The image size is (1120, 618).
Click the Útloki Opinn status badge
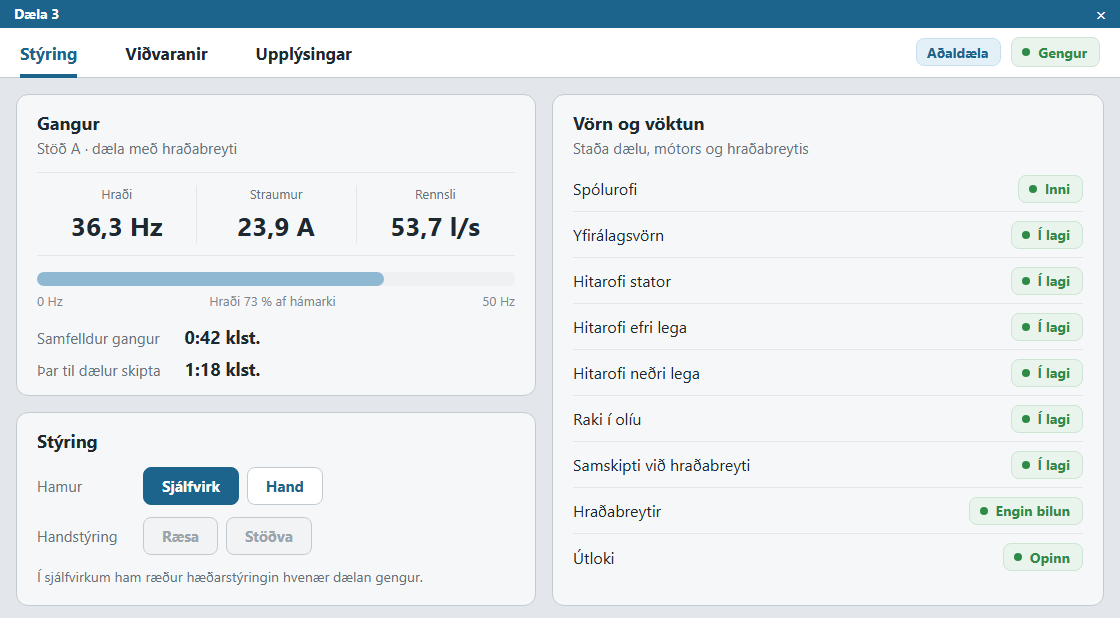pos(1043,558)
